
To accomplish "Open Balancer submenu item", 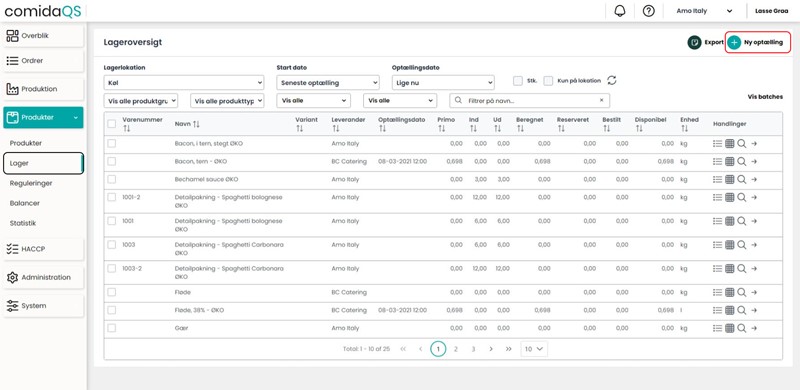I will tap(24, 203).
